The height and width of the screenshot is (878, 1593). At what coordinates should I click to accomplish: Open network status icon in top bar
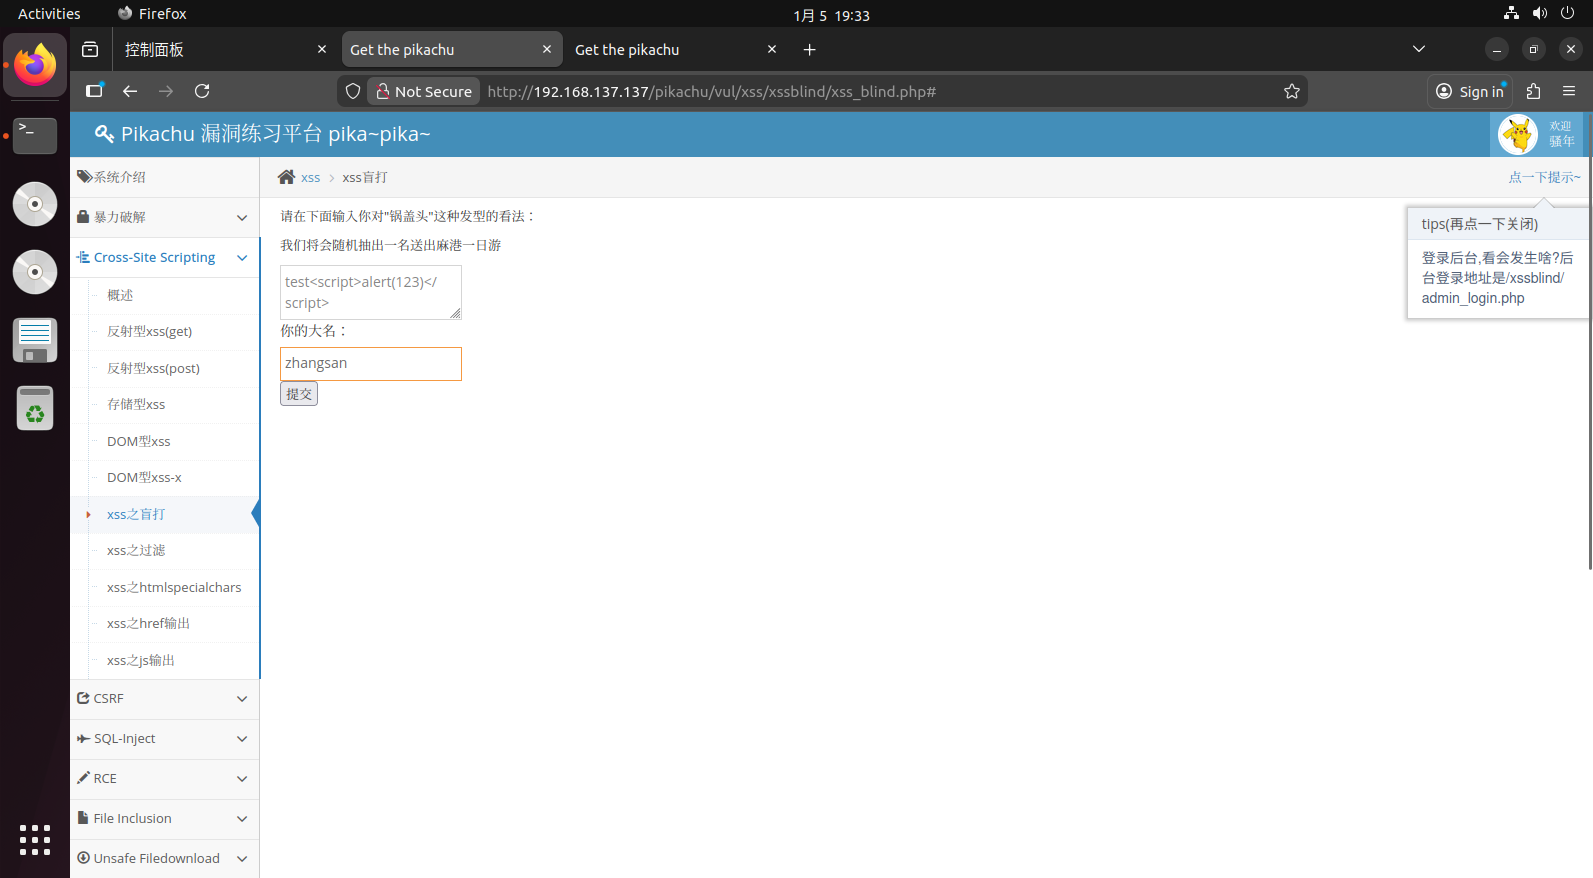point(1511,13)
